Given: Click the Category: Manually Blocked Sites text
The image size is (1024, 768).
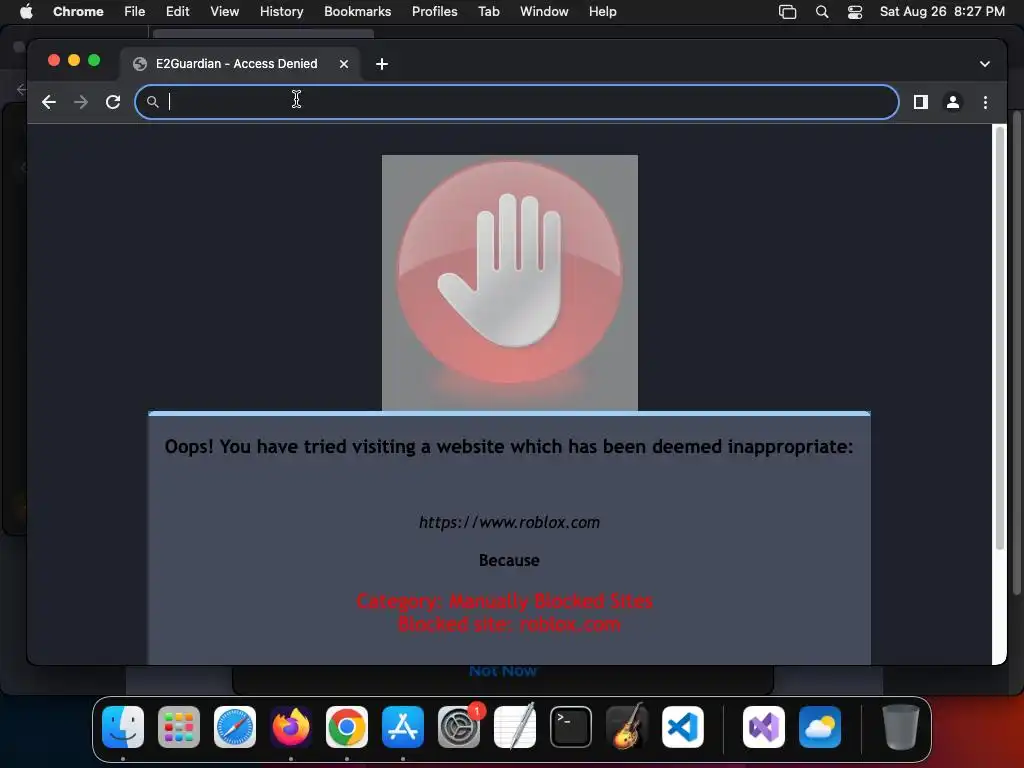Looking at the screenshot, I should [505, 601].
